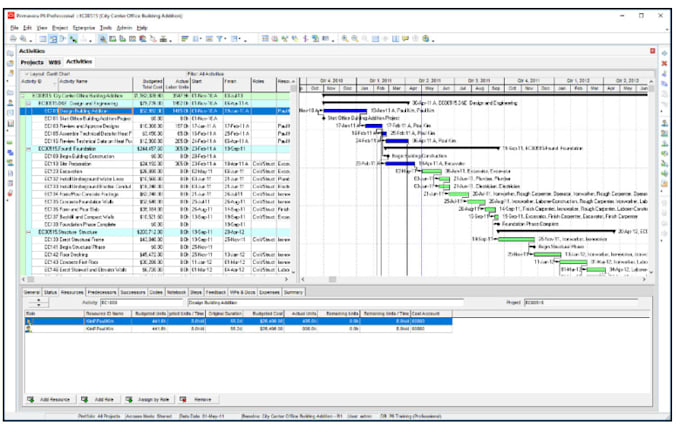The image size is (680, 427).
Task: Open the Project menu
Action: pos(60,28)
